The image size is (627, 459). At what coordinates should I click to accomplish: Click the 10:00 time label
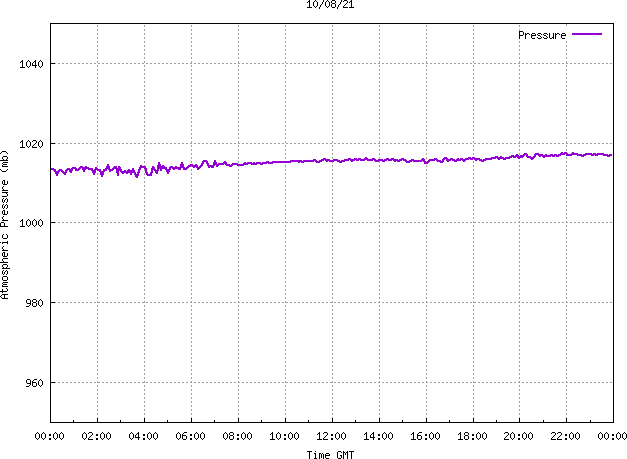tap(284, 436)
